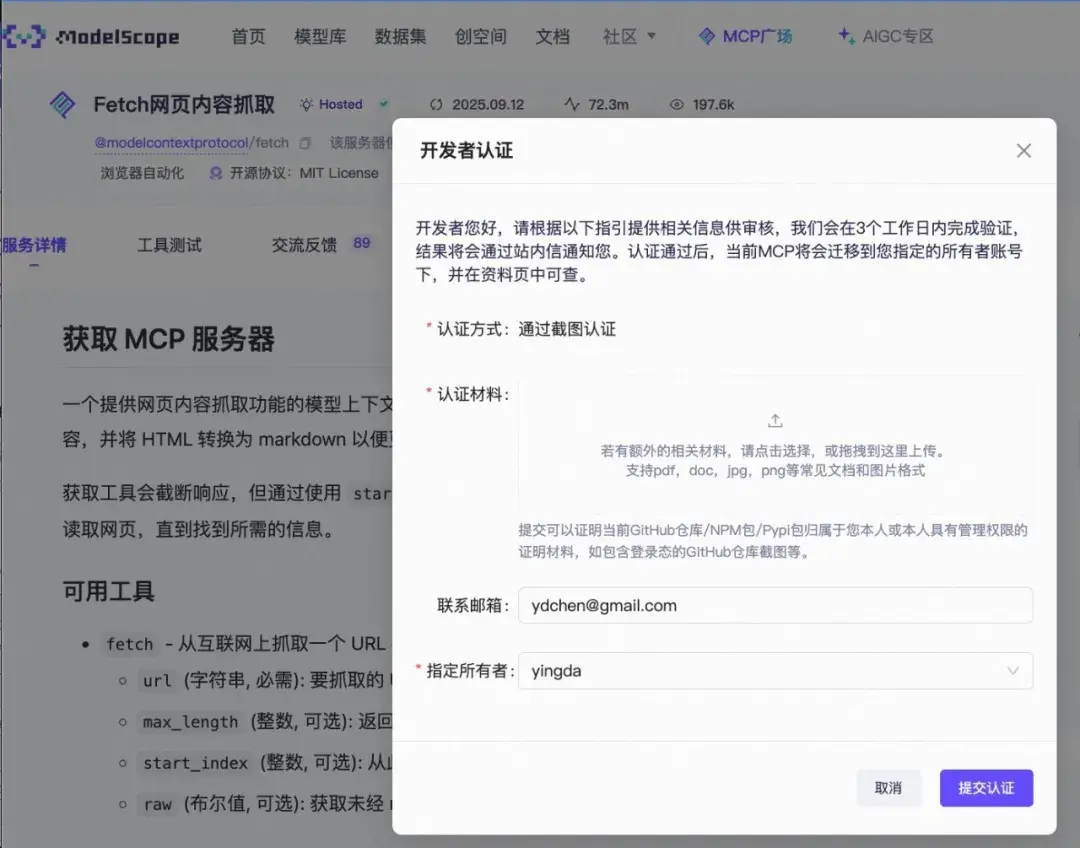
Task: Click the upload arrow icon in 认证材料 area
Action: [776, 421]
